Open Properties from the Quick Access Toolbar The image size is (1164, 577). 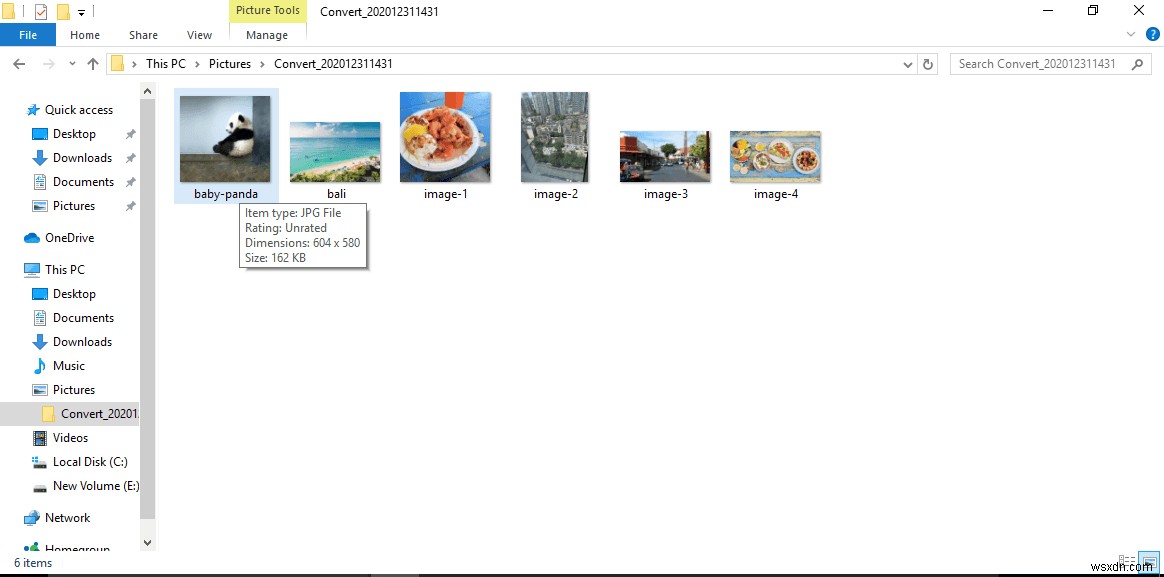pyautogui.click(x=40, y=11)
